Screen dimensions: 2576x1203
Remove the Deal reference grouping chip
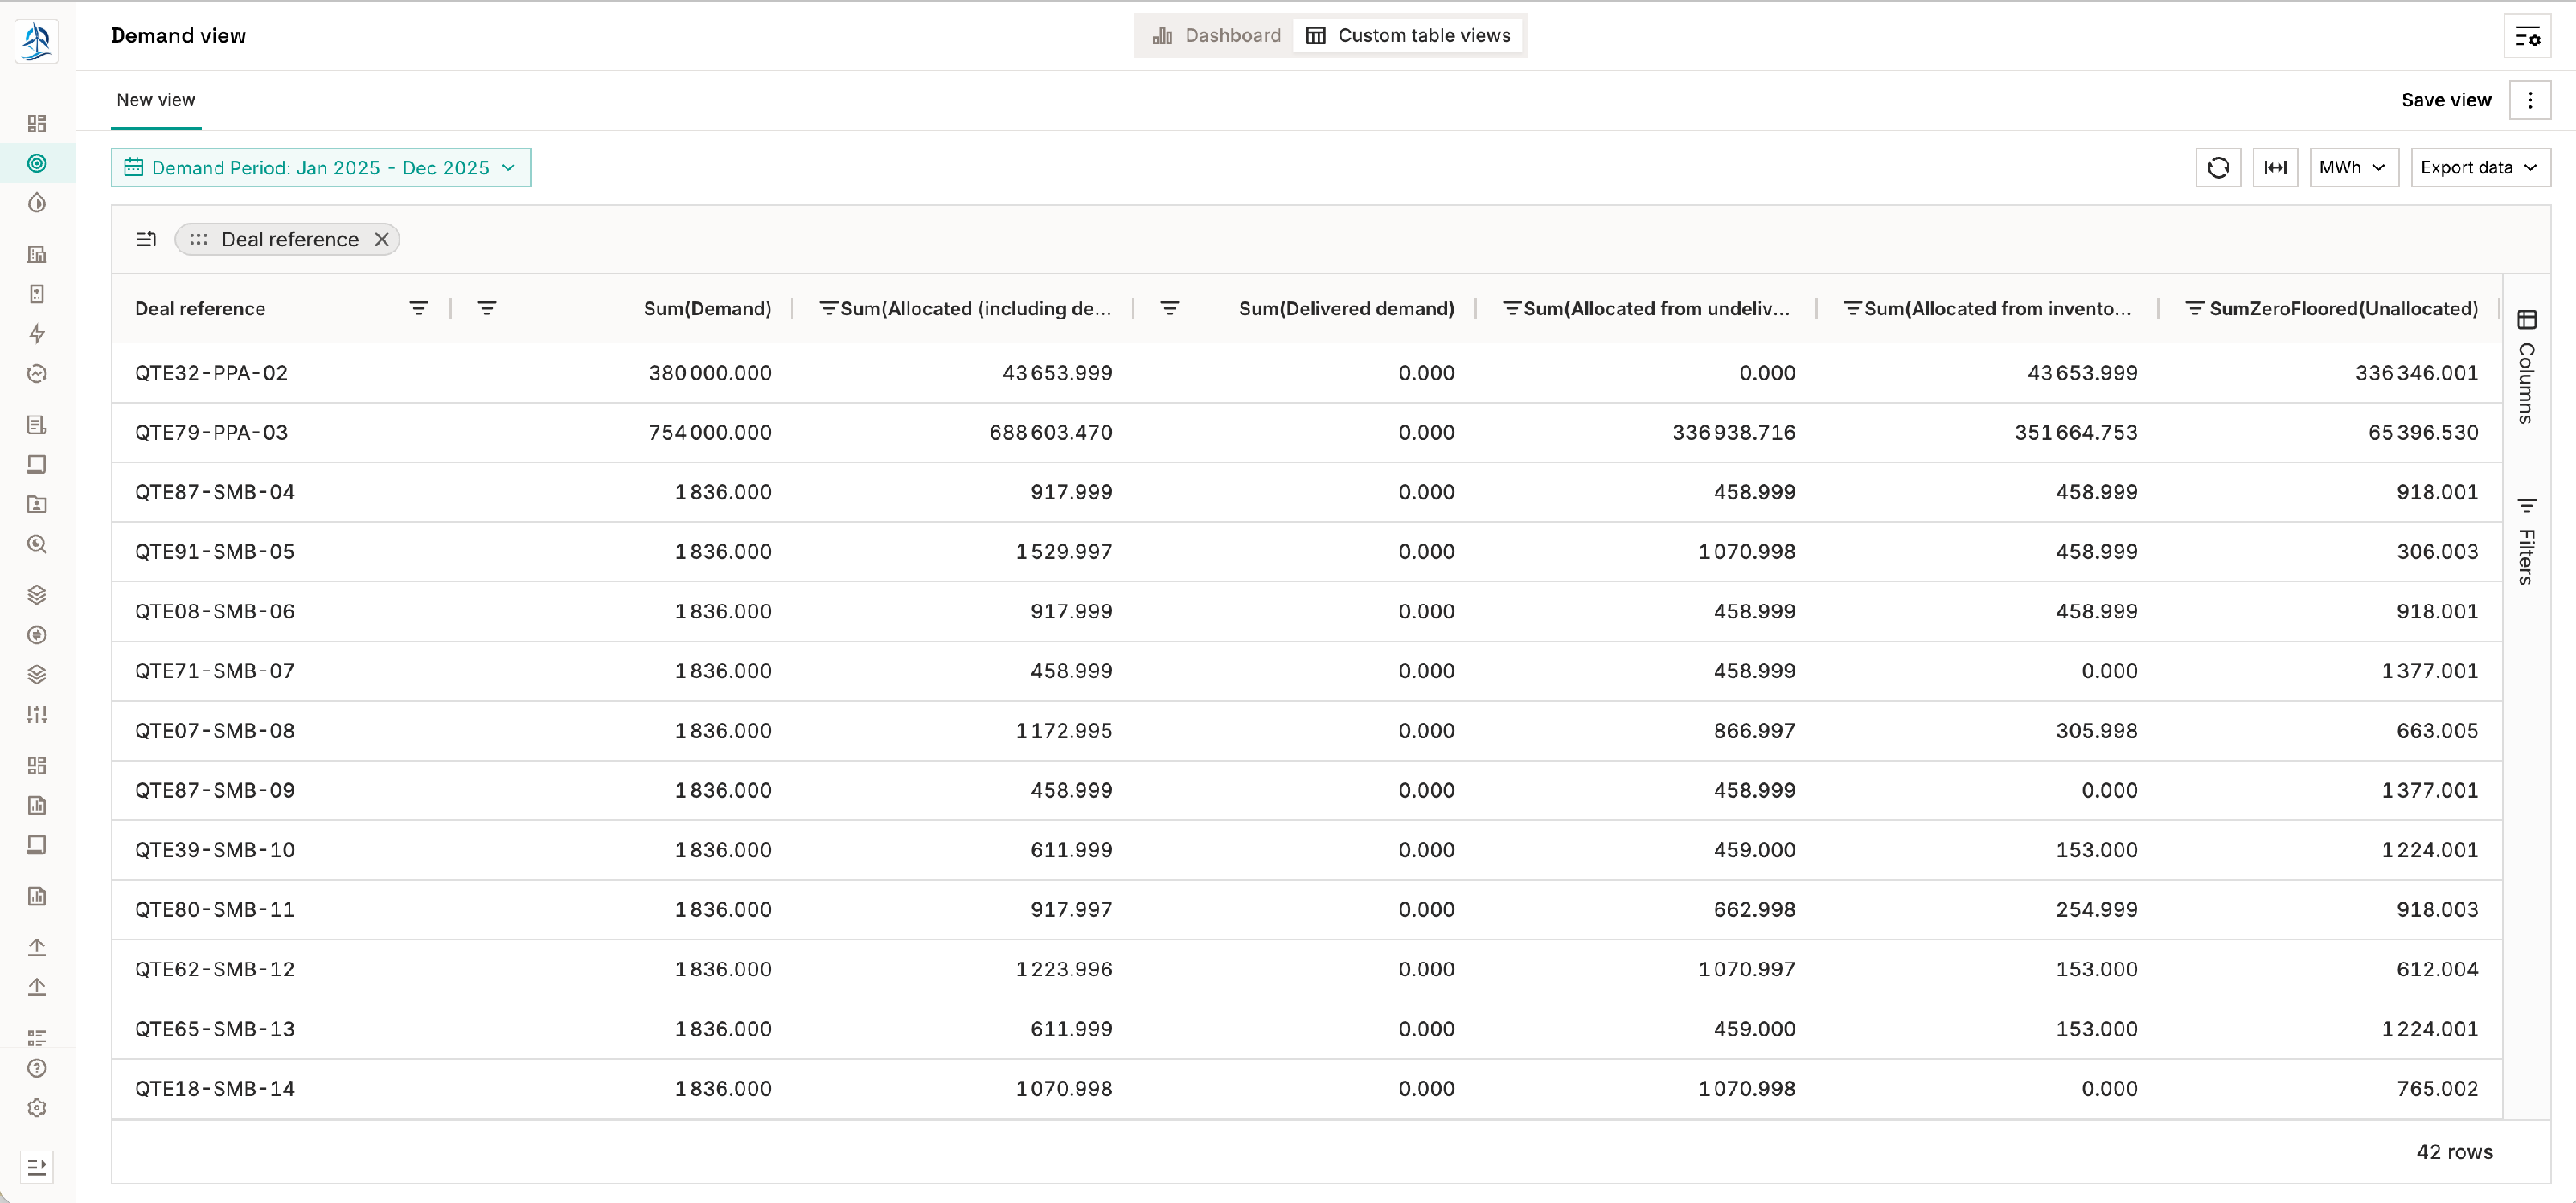click(x=381, y=239)
